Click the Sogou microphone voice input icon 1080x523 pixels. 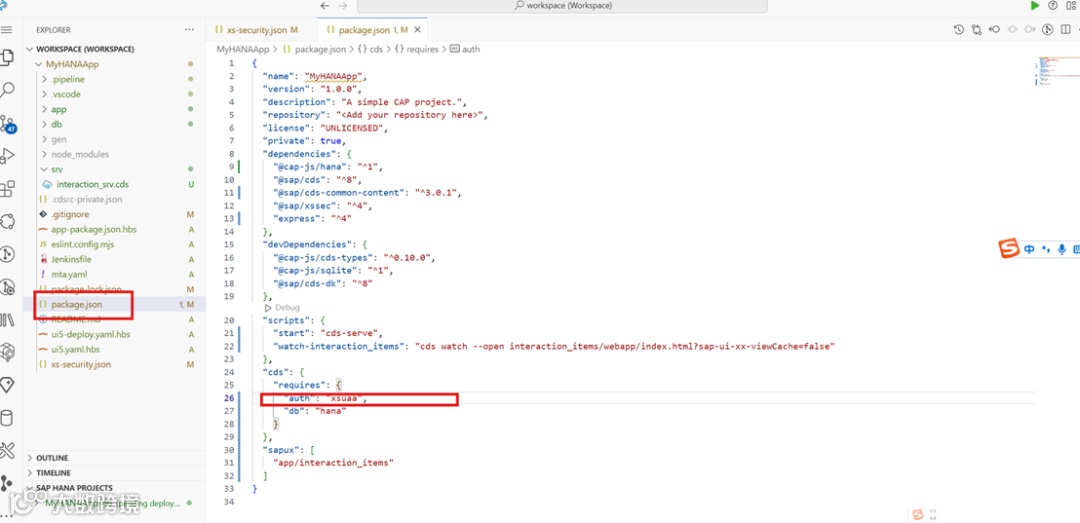pos(1061,249)
